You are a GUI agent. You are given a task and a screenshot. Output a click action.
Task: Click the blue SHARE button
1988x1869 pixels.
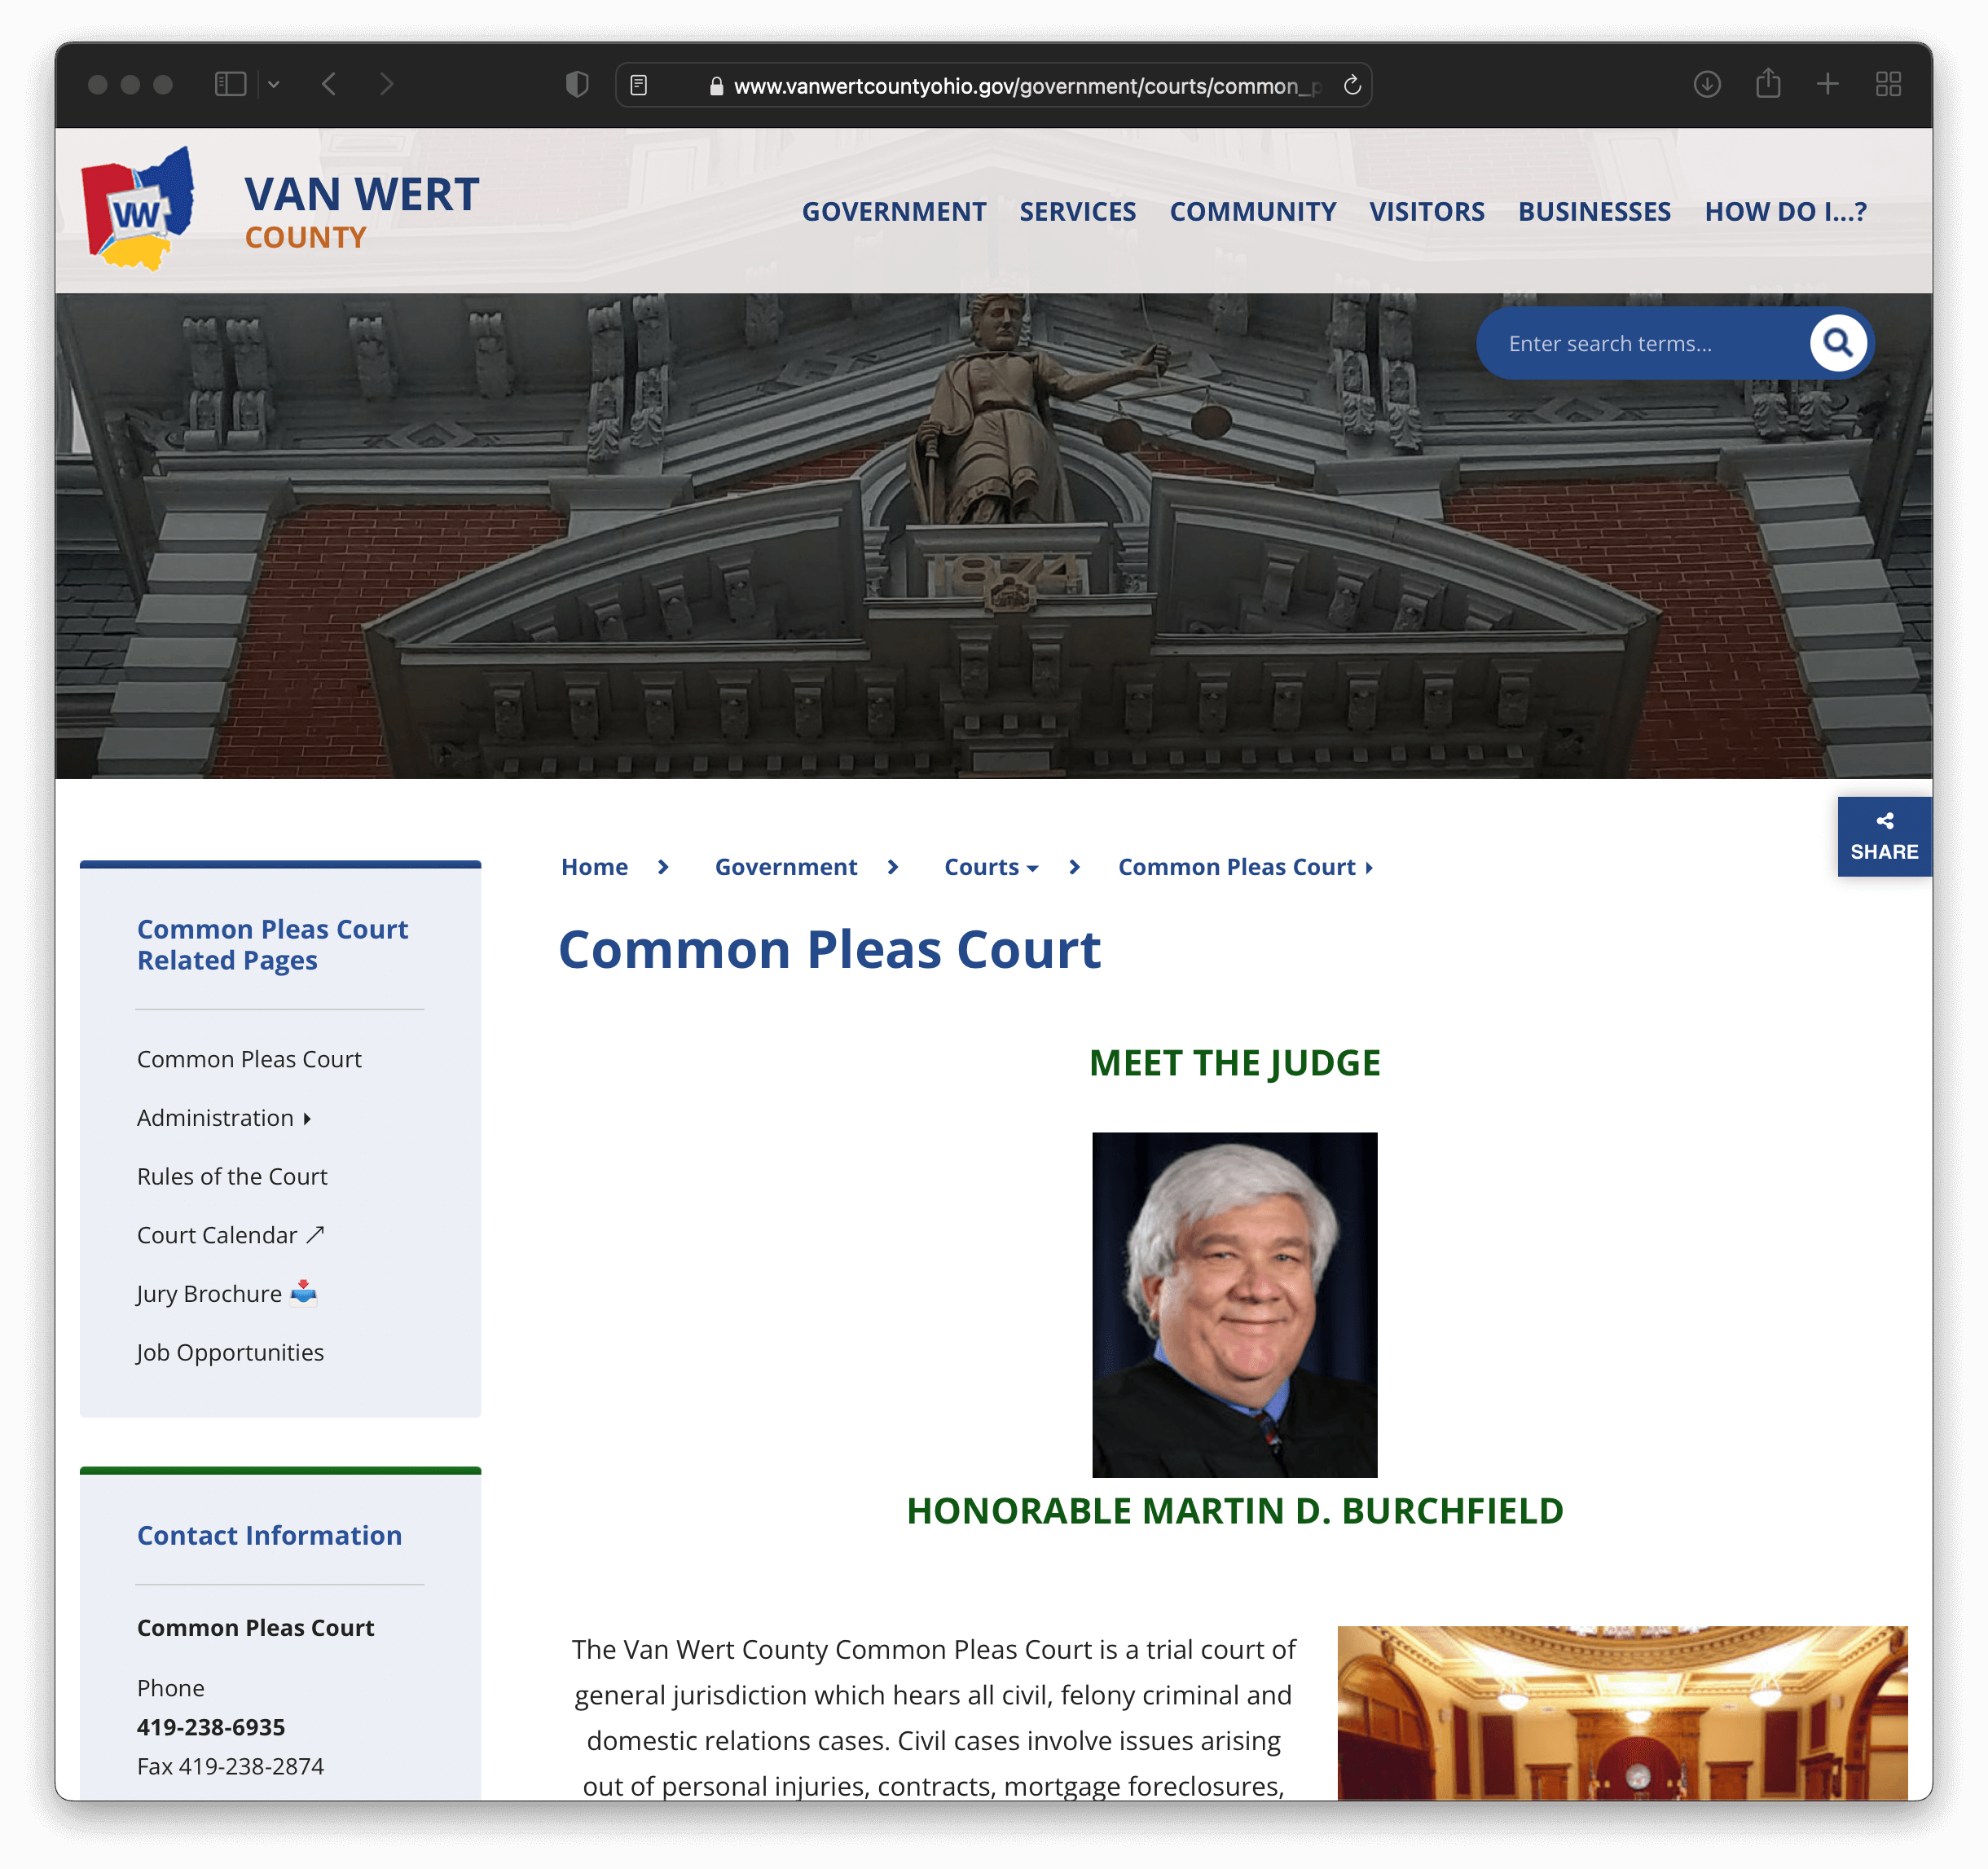click(x=1883, y=837)
